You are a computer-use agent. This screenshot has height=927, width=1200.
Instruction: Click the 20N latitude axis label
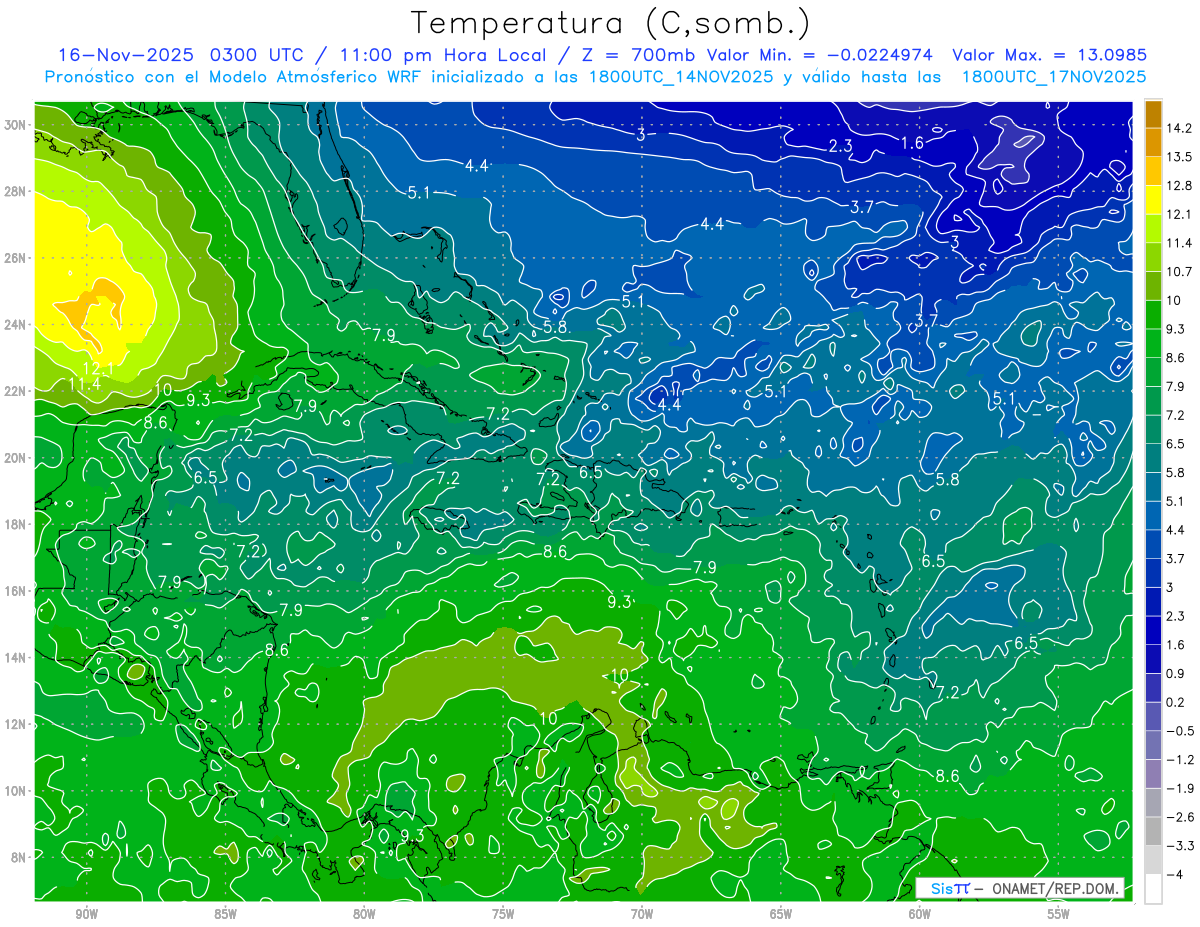15,457
